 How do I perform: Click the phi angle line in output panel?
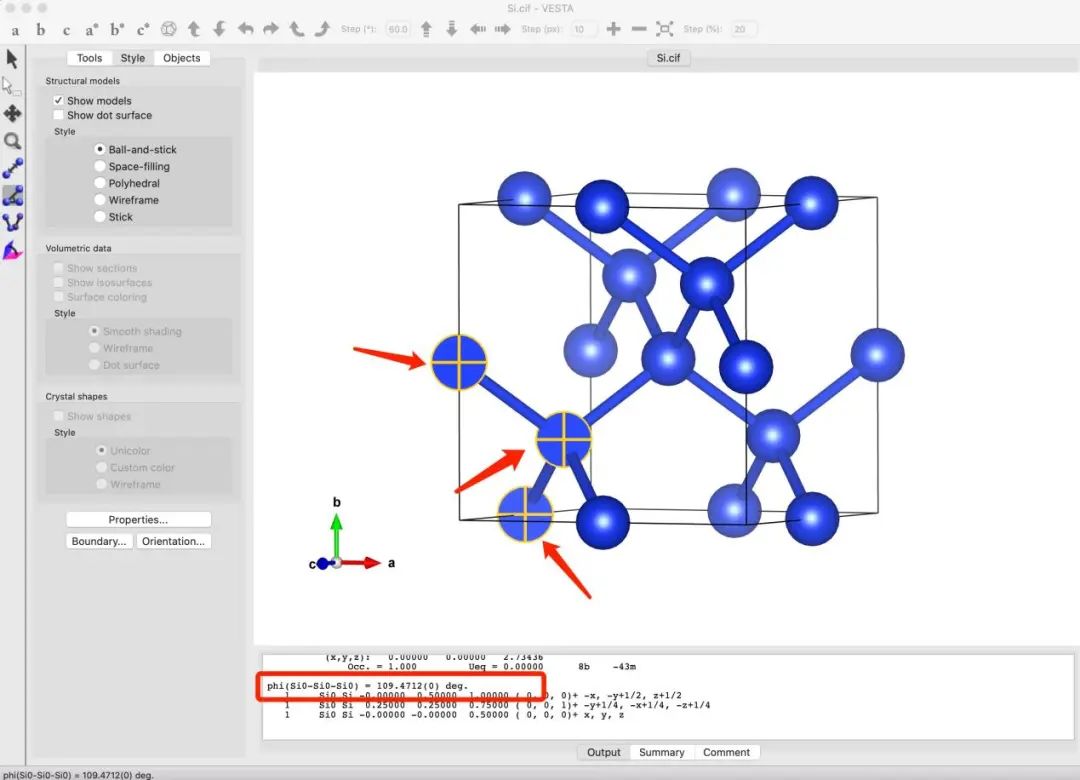coord(367,686)
